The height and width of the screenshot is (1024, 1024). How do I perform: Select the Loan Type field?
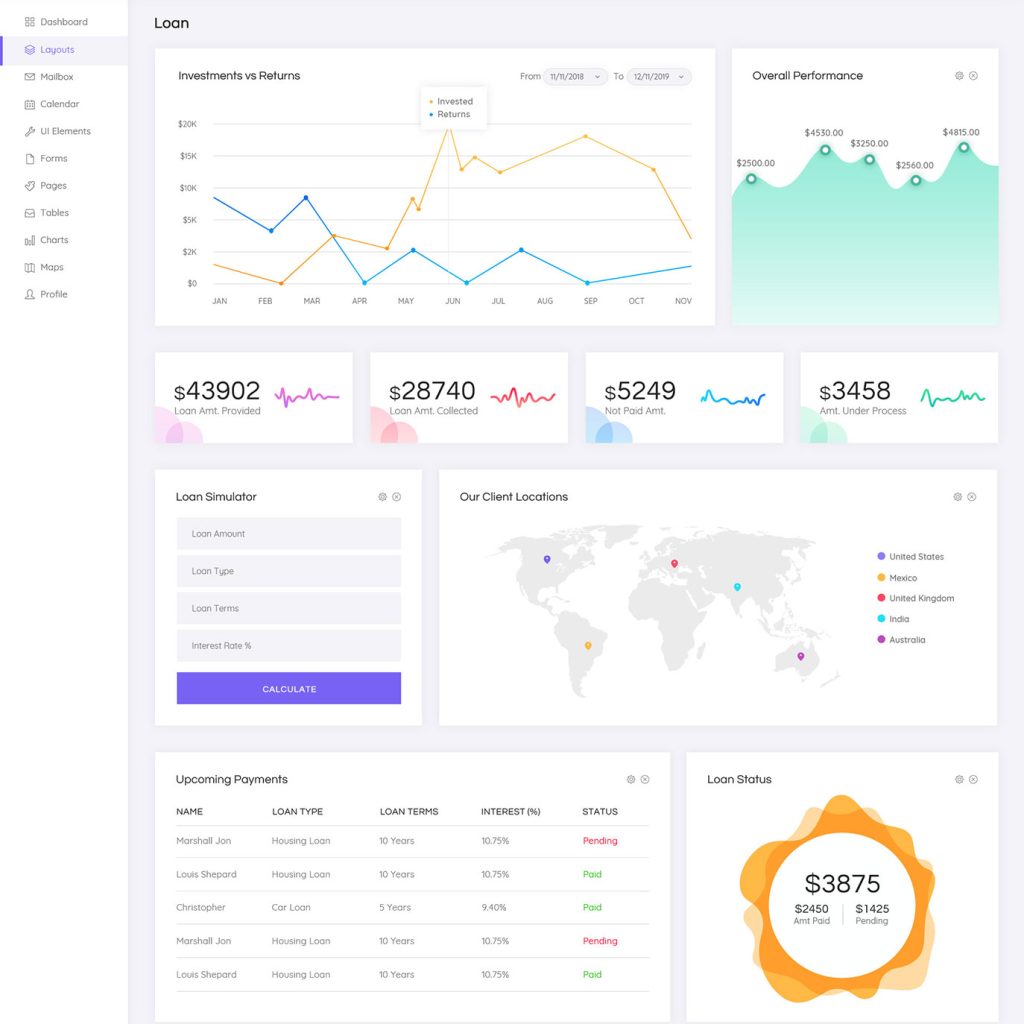click(289, 571)
